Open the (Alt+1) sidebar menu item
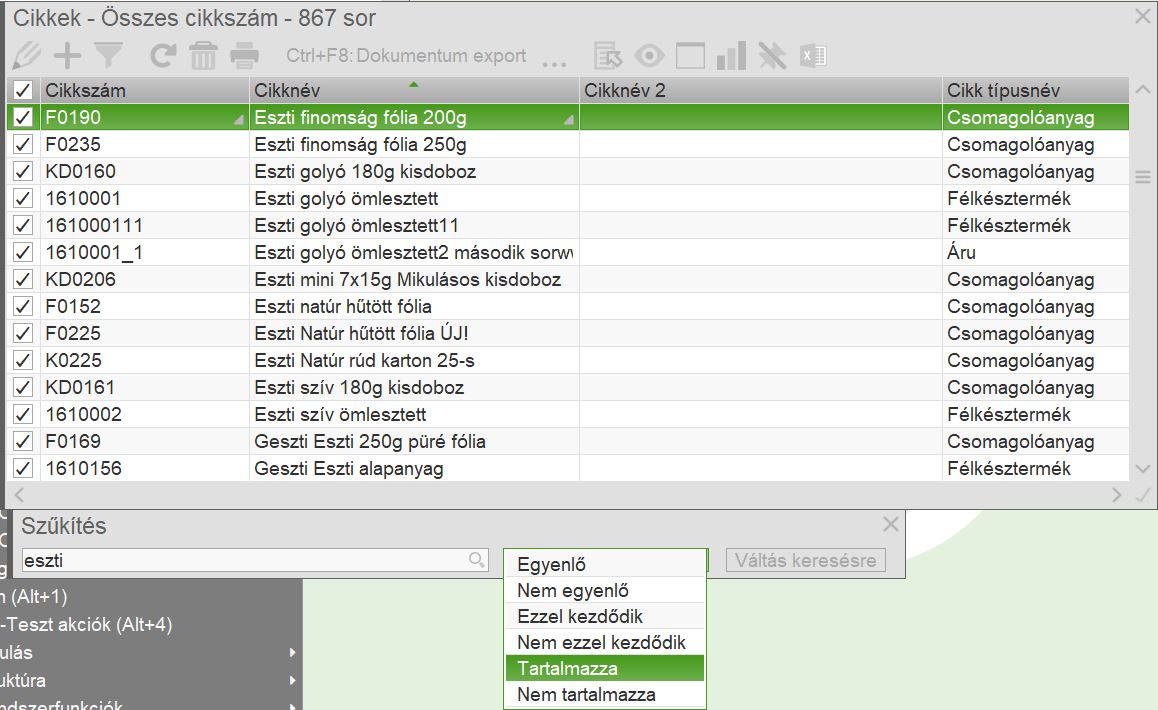Image resolution: width=1158 pixels, height=710 pixels. click(34, 596)
